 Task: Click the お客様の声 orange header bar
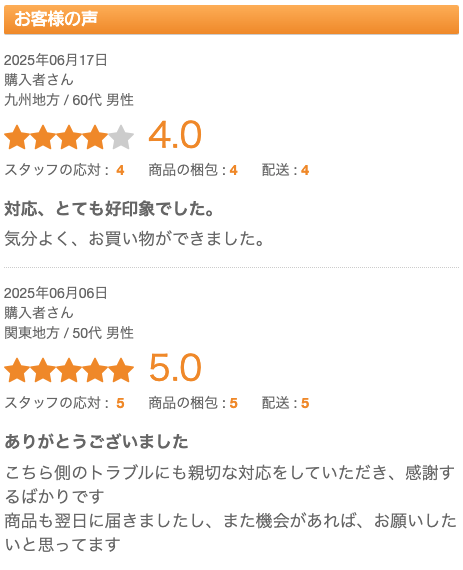(x=232, y=19)
